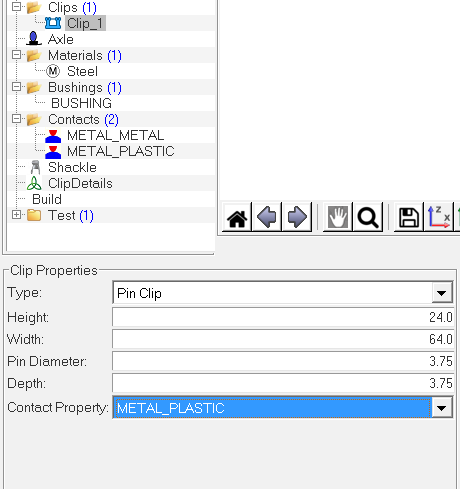Click the Build item in tree
460x489 pixels.
pyautogui.click(x=47, y=199)
